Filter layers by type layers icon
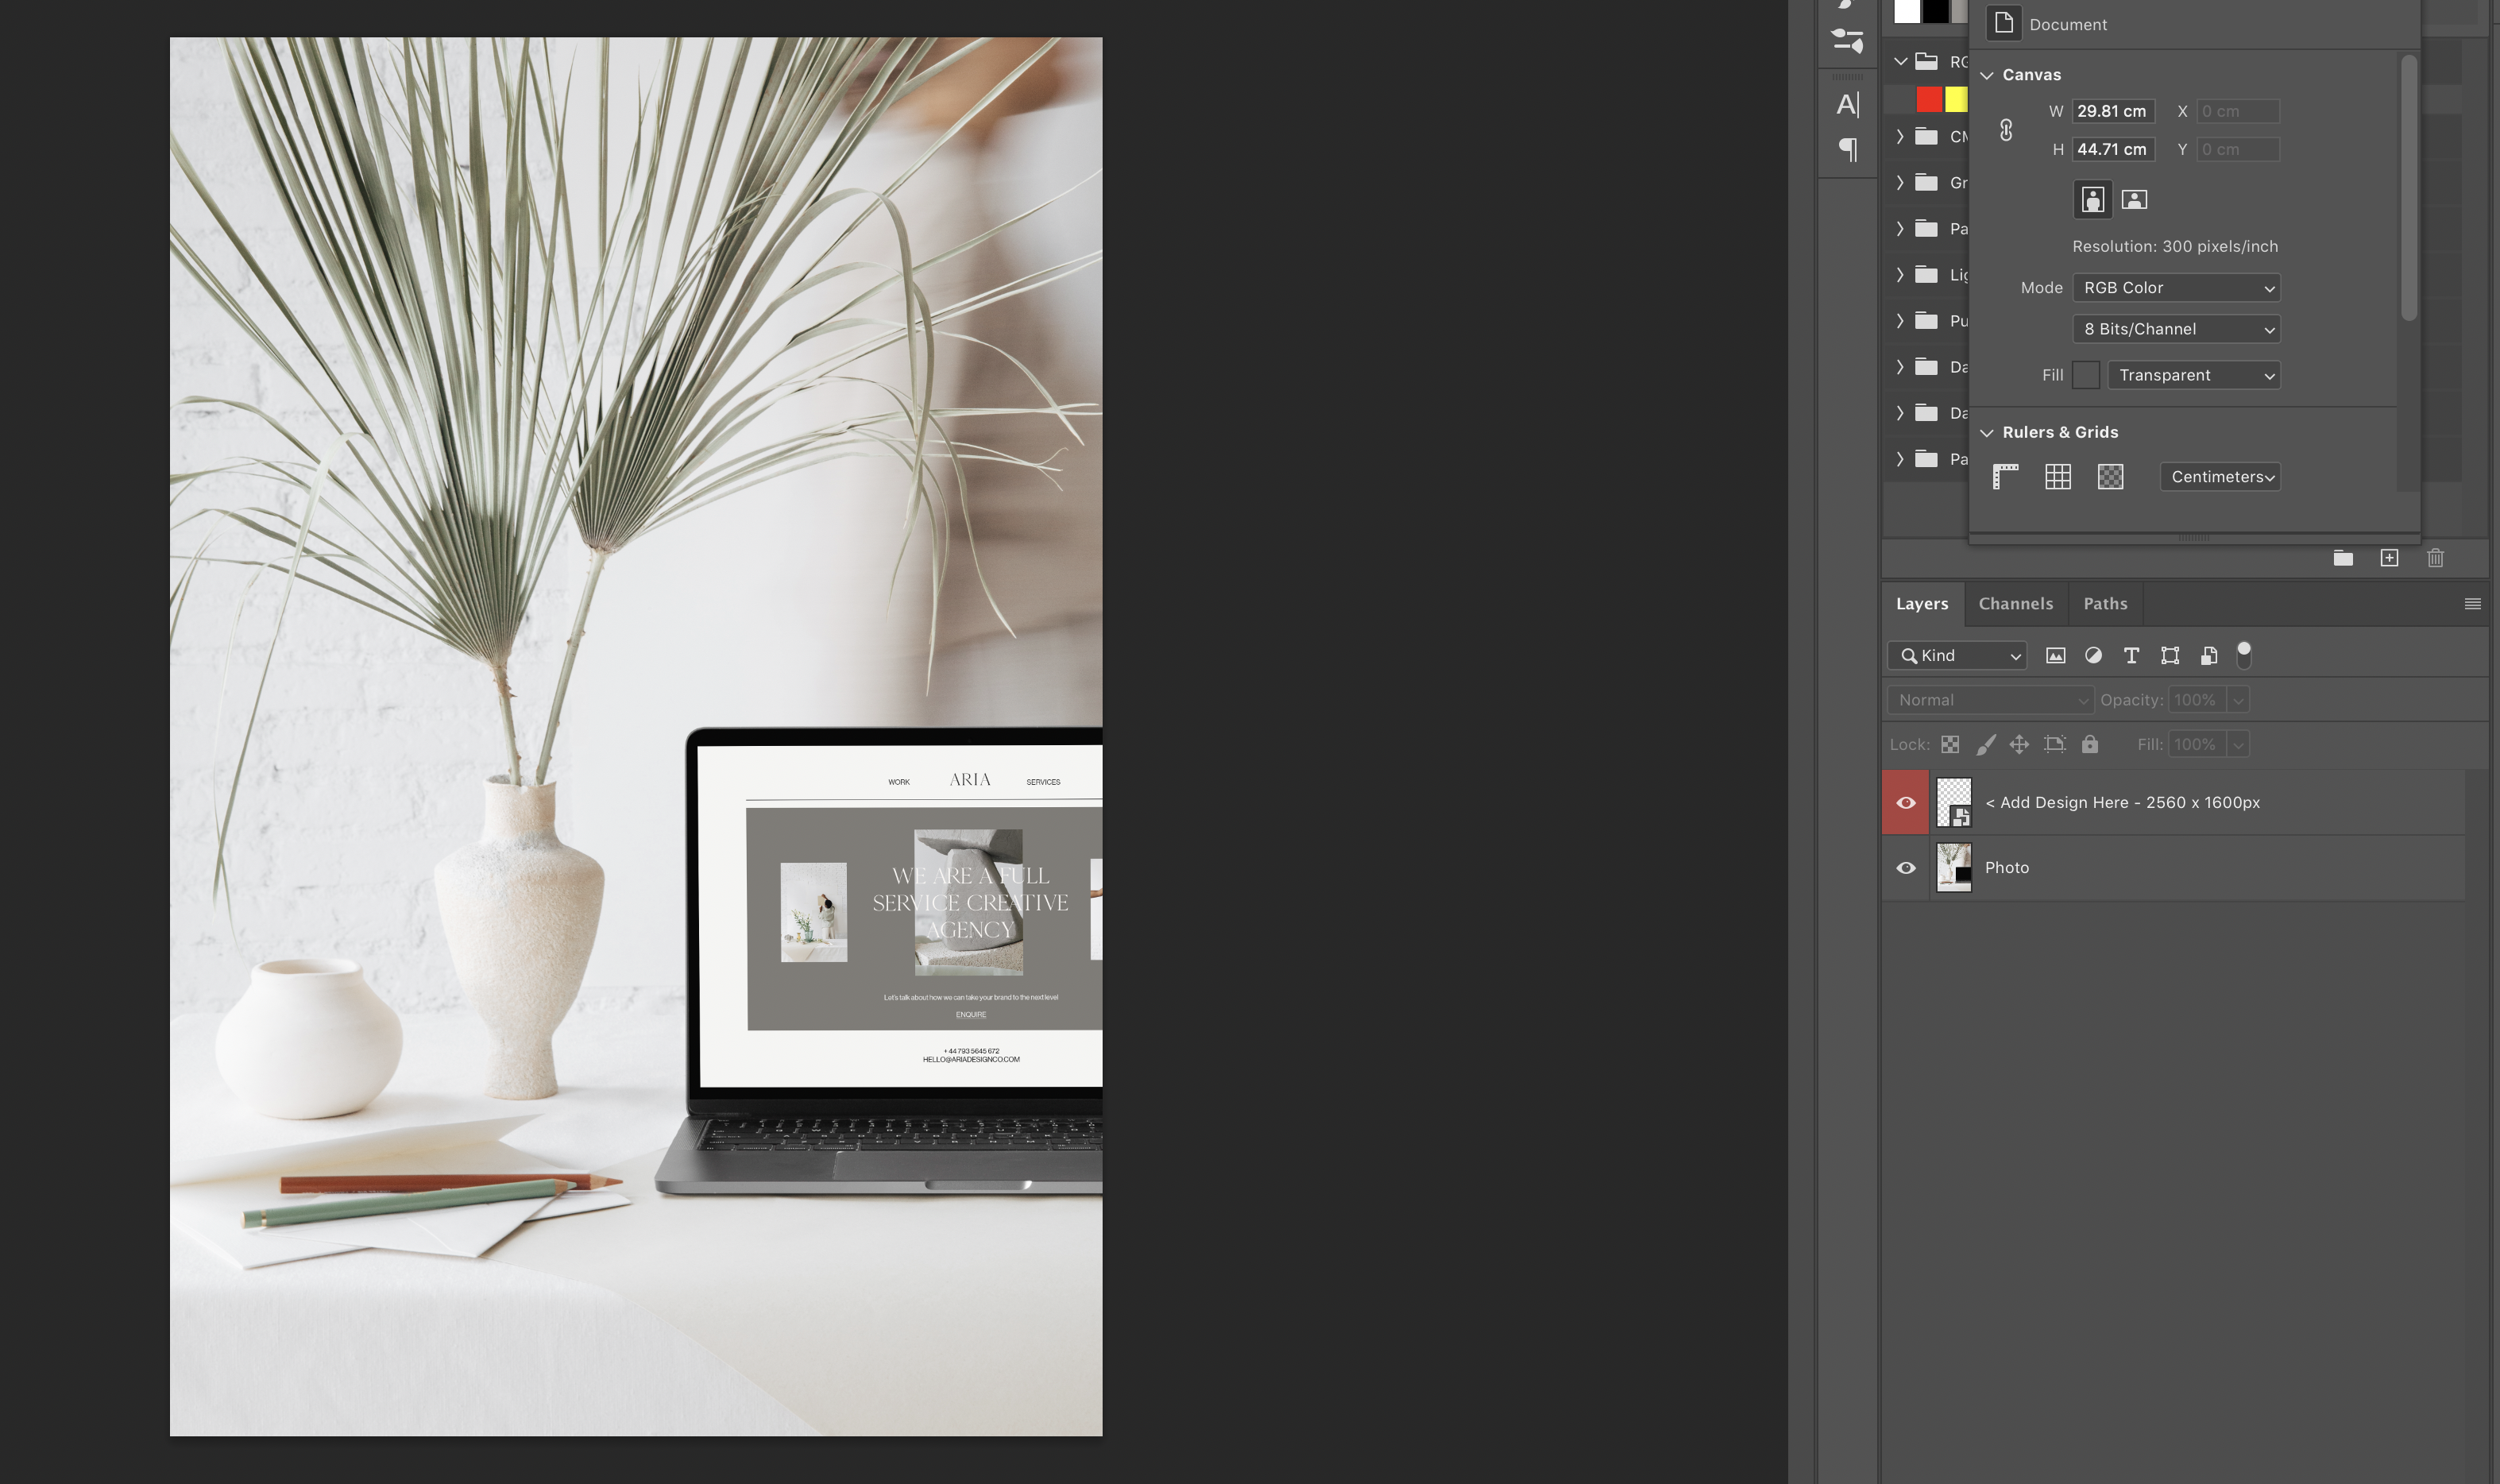2500x1484 pixels. click(2131, 656)
